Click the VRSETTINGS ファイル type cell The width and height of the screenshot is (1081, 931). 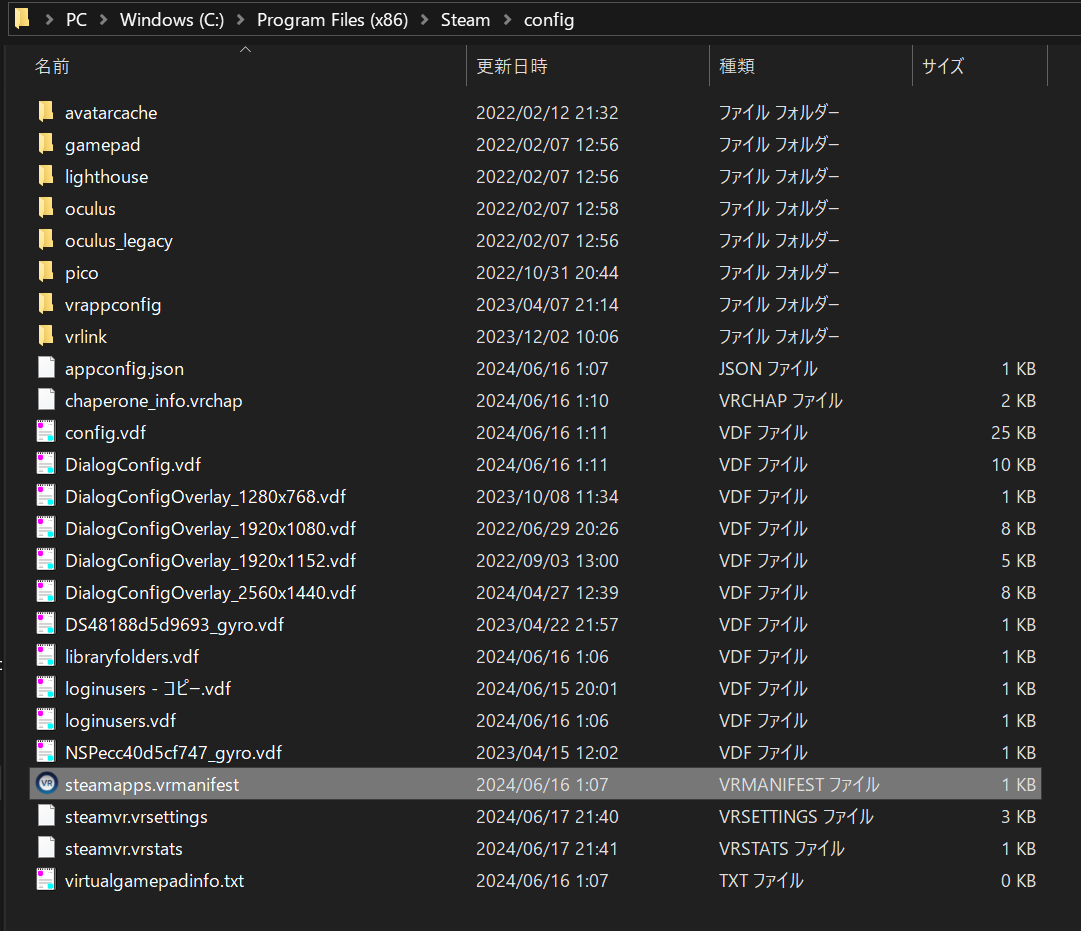click(796, 817)
